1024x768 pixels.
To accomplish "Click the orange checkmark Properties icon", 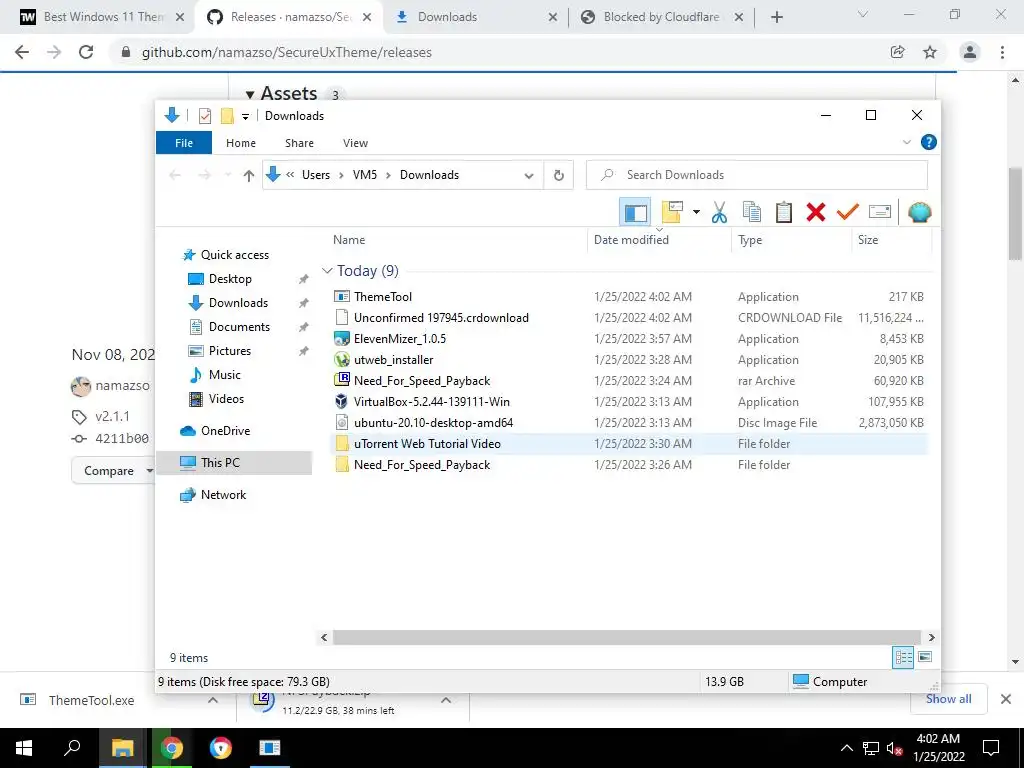I will (x=848, y=212).
